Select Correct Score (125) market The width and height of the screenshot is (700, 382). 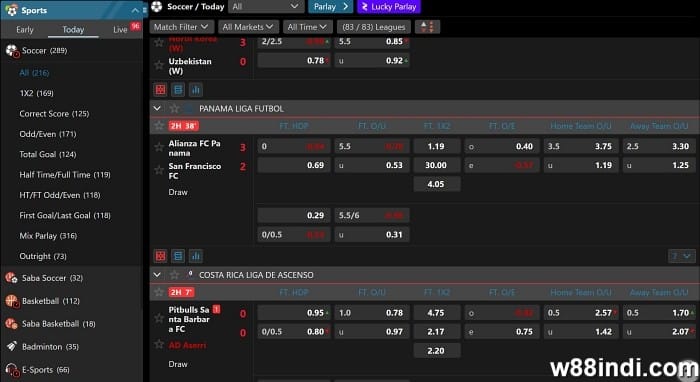tap(54, 114)
